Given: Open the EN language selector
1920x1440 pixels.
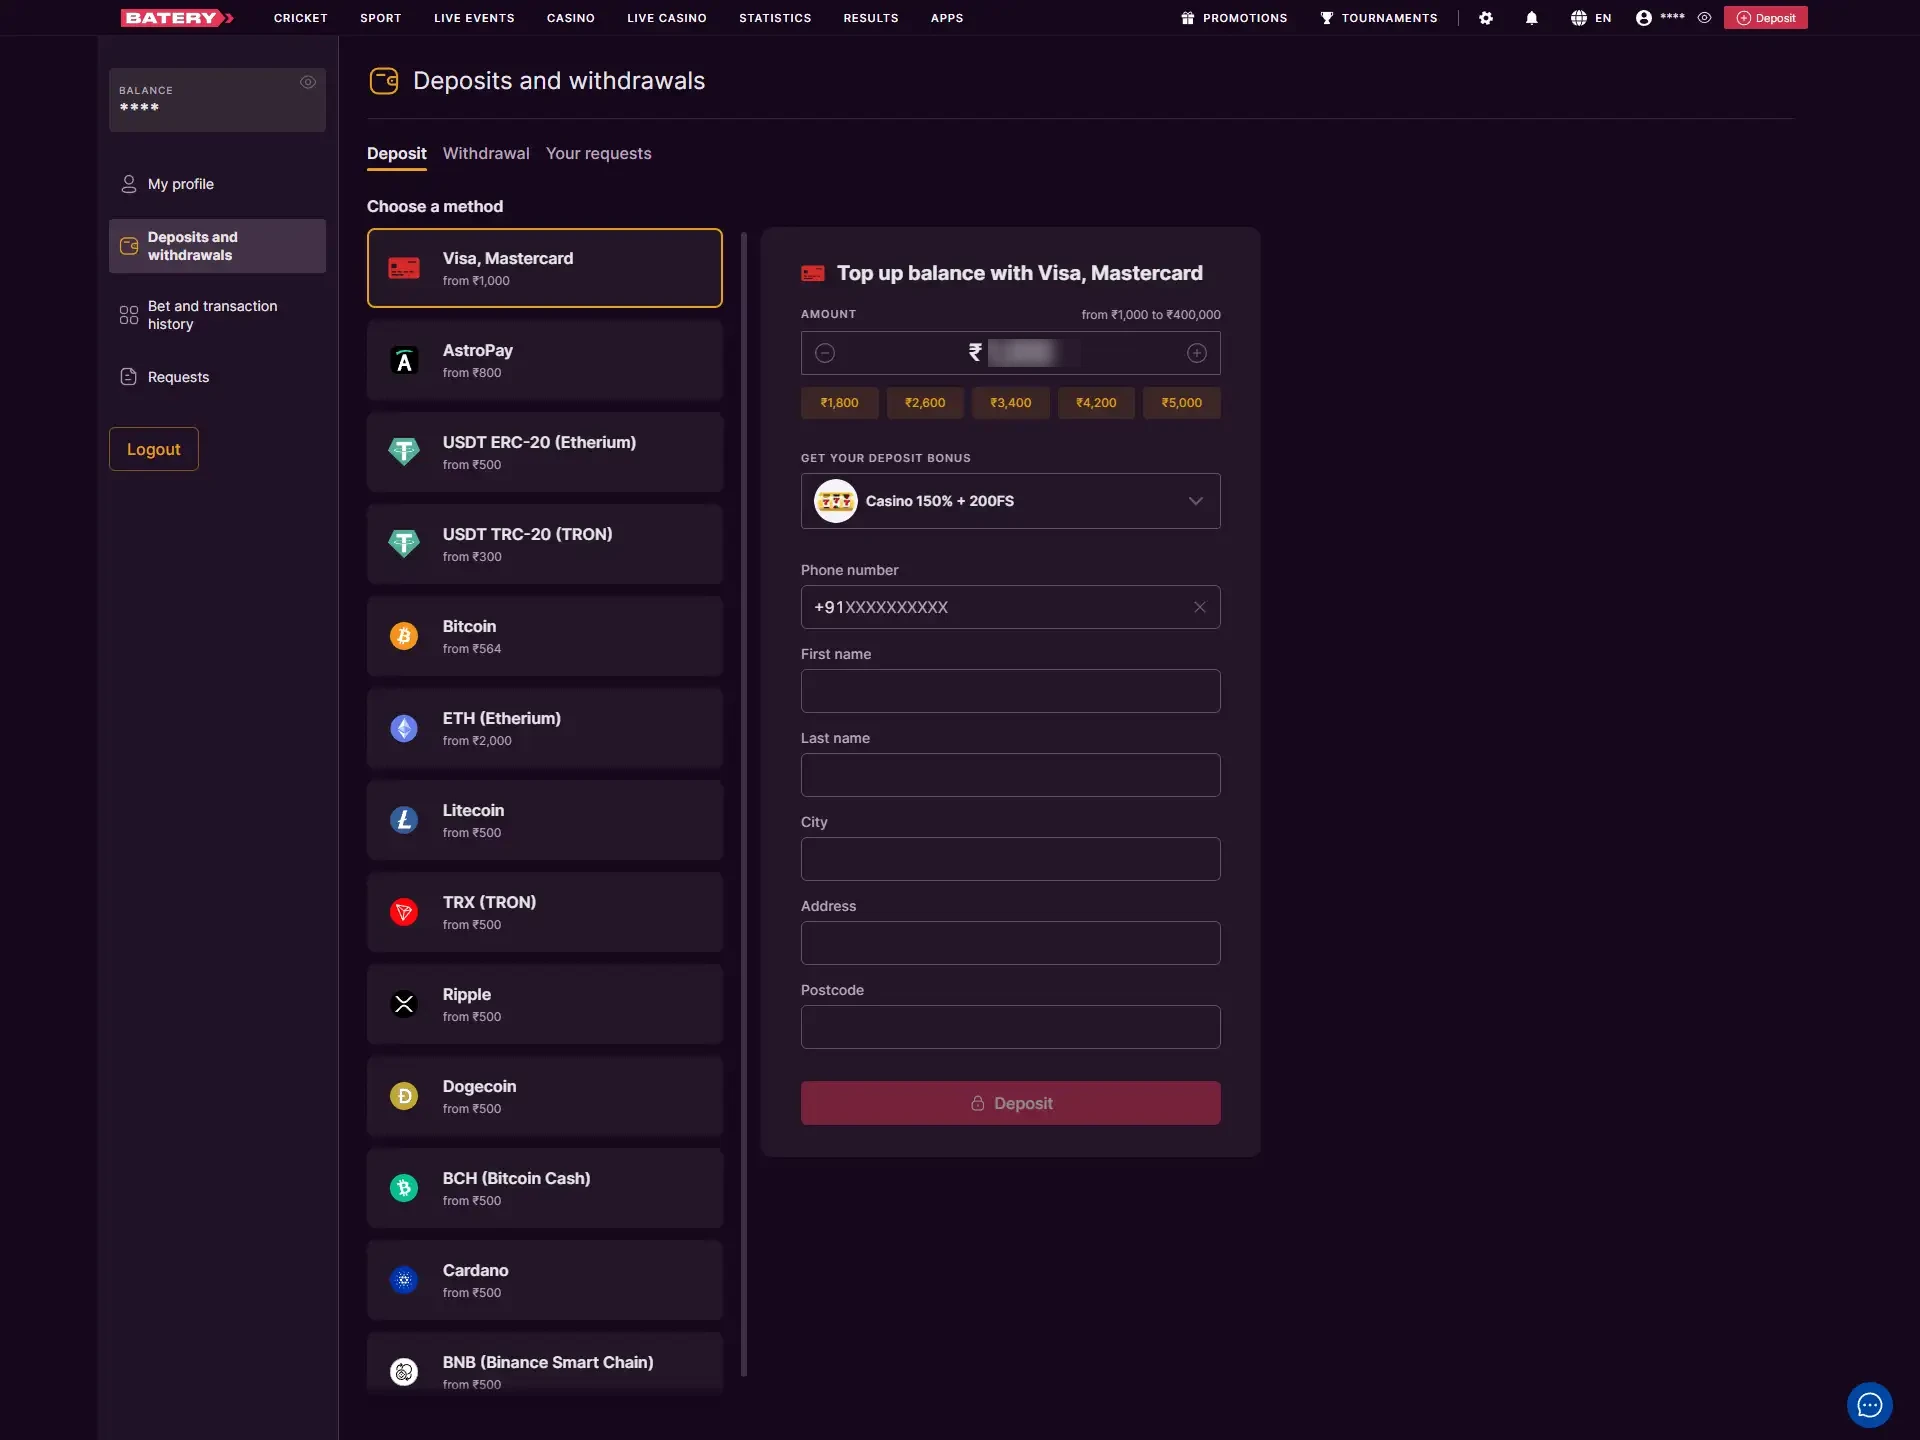Looking at the screenshot, I should (x=1603, y=18).
